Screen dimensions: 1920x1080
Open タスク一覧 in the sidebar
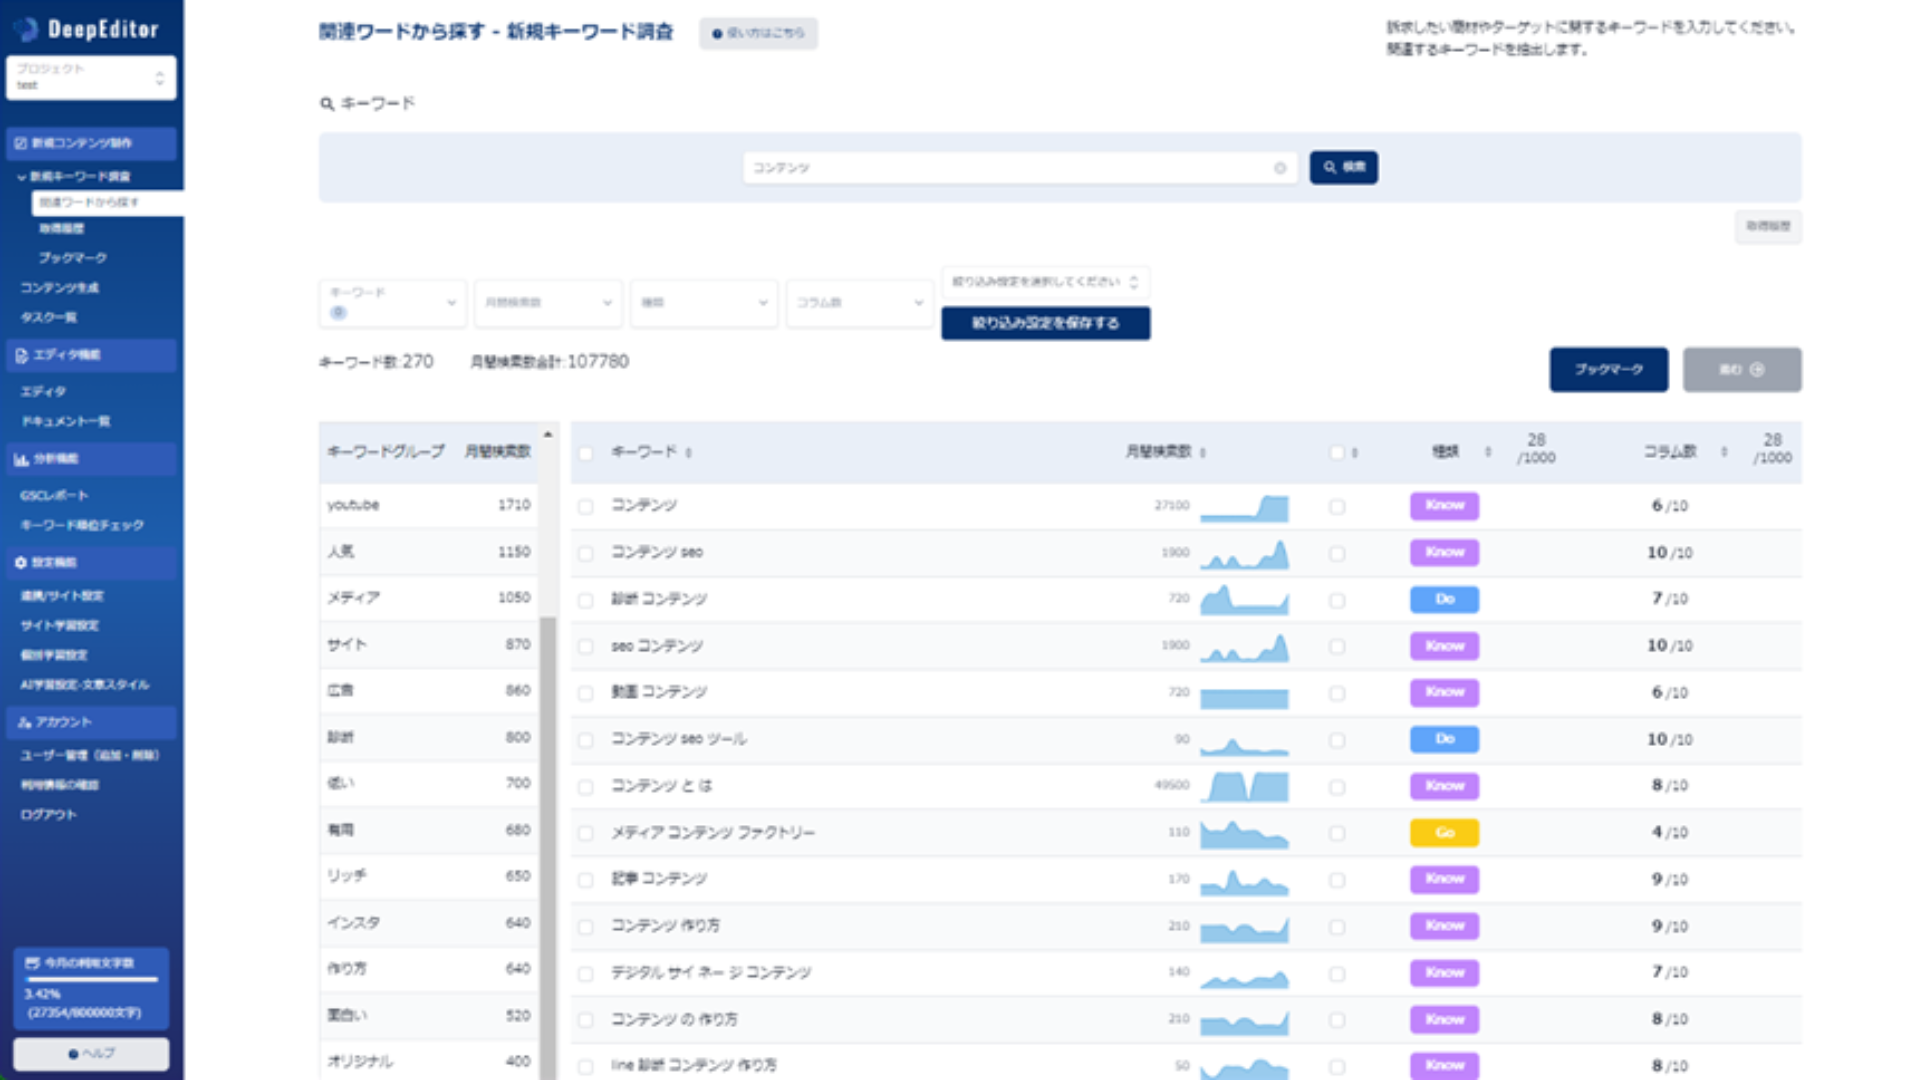pos(49,318)
